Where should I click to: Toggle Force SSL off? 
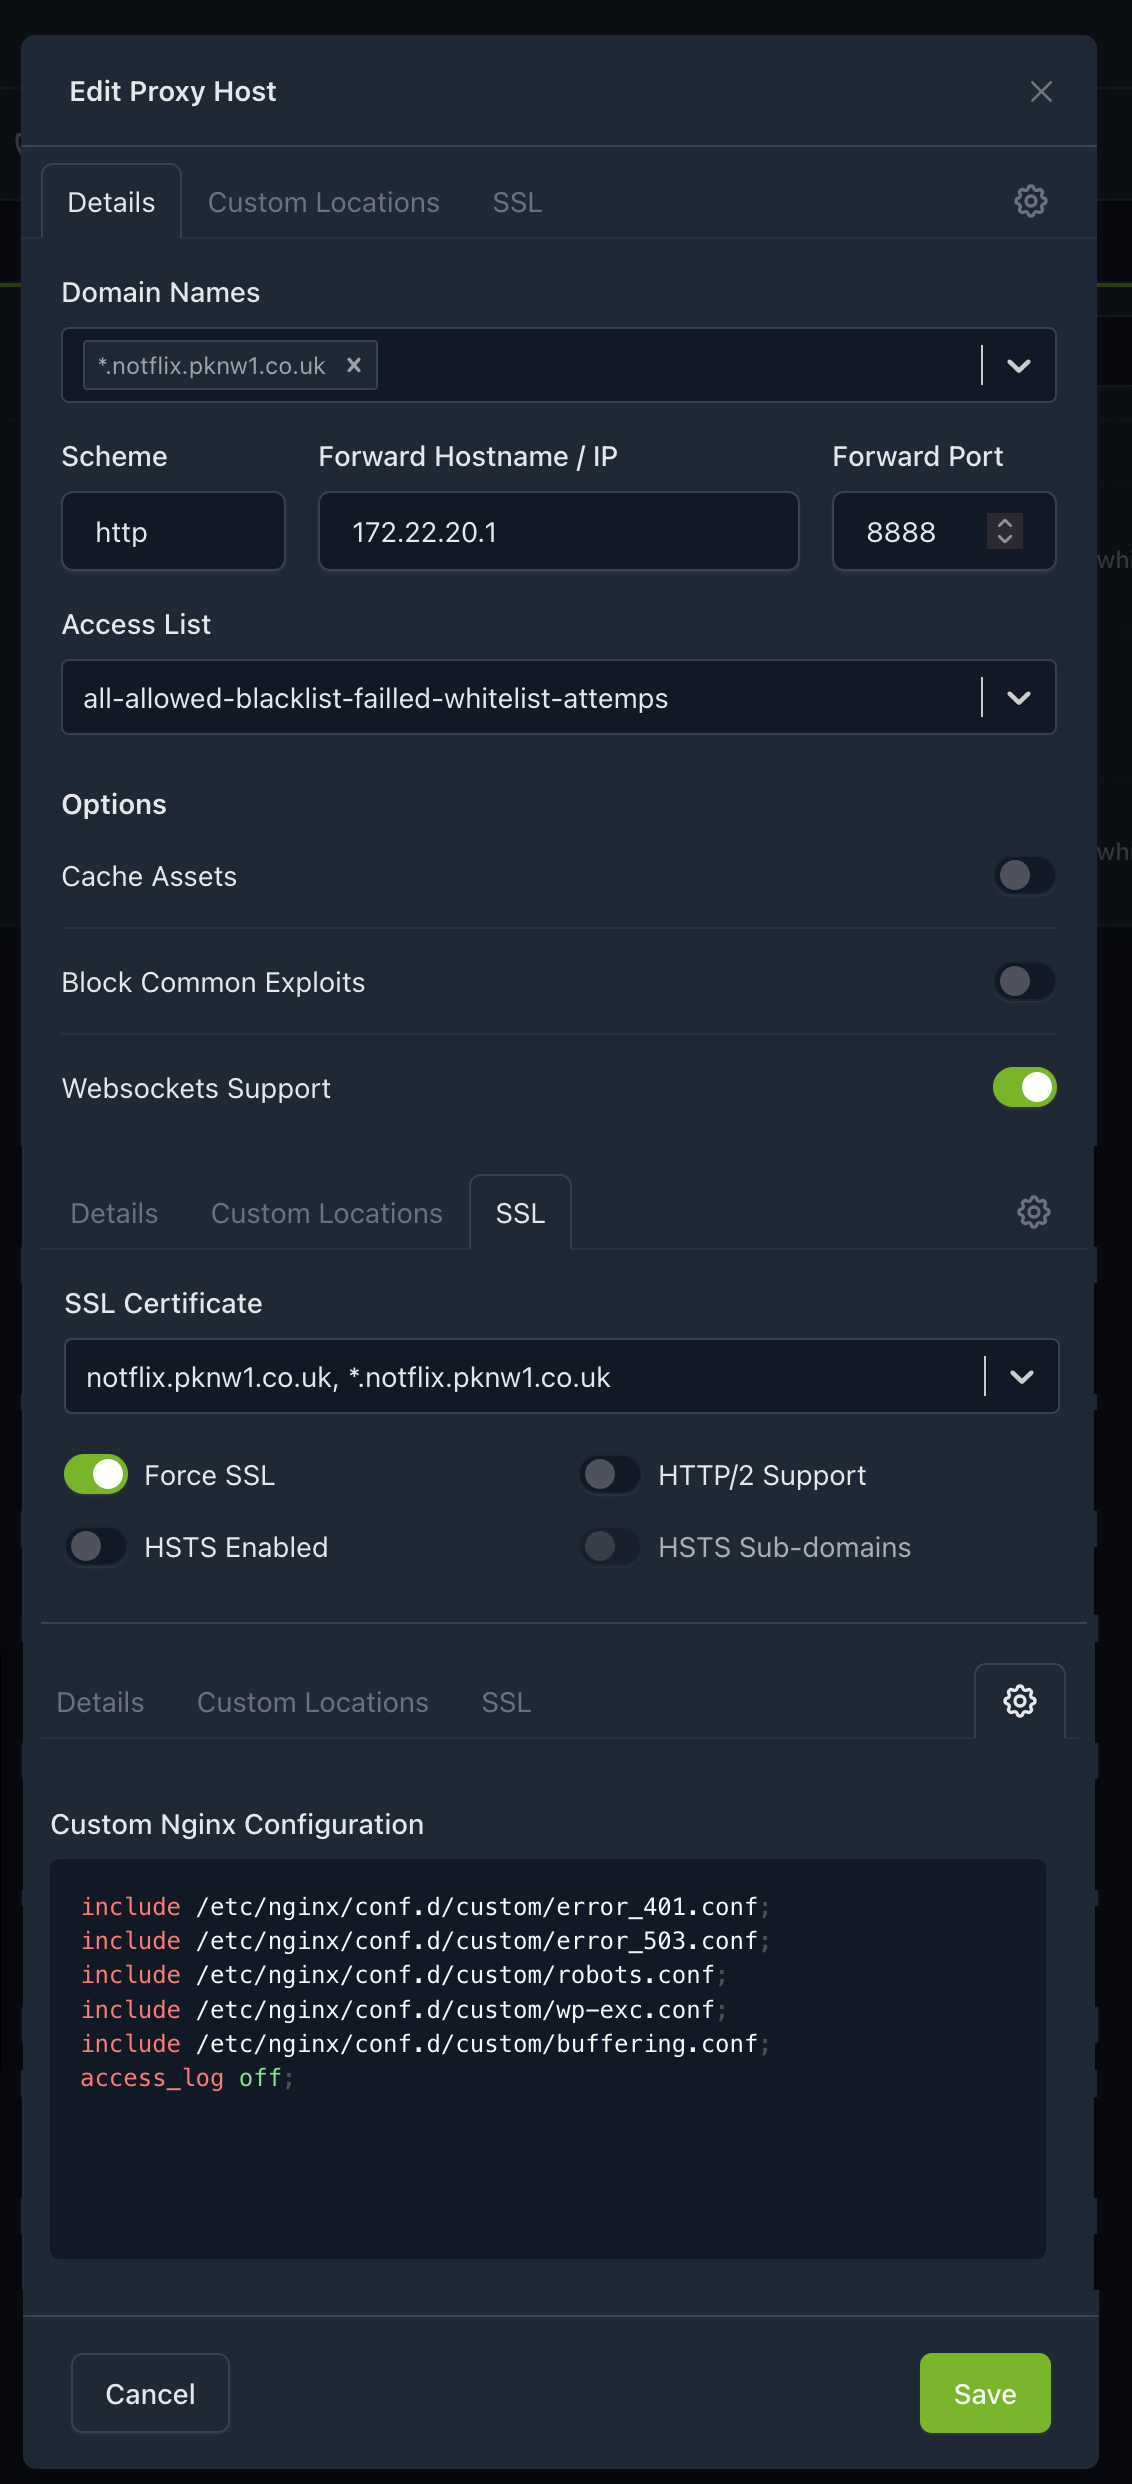[x=96, y=1475]
